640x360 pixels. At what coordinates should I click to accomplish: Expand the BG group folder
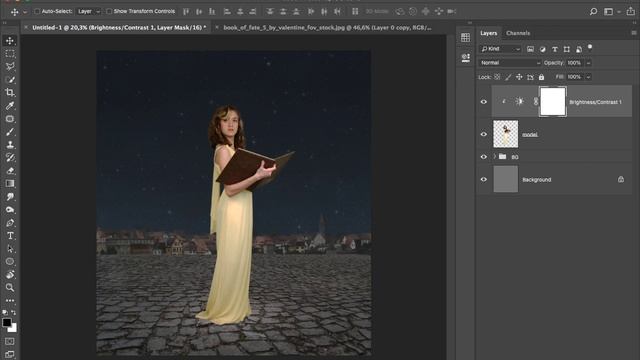(x=495, y=157)
